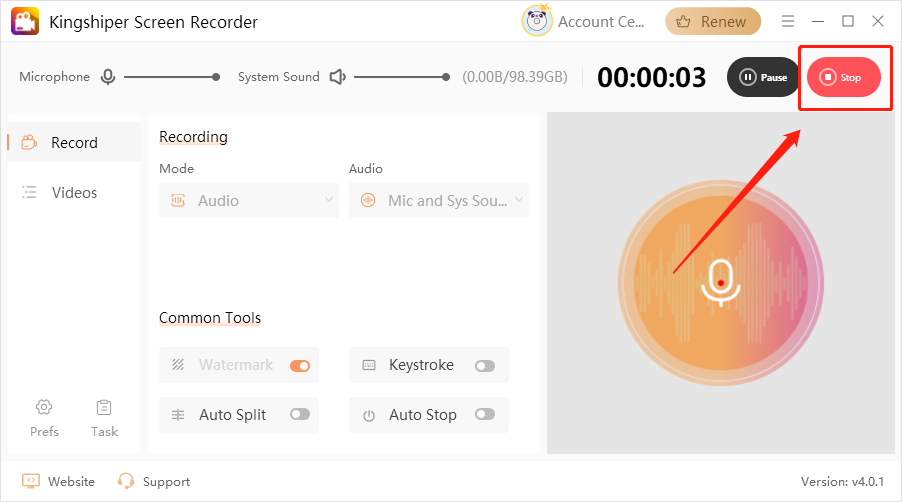Toggle the Watermark switch off
Image resolution: width=902 pixels, height=502 pixels.
tap(300, 366)
